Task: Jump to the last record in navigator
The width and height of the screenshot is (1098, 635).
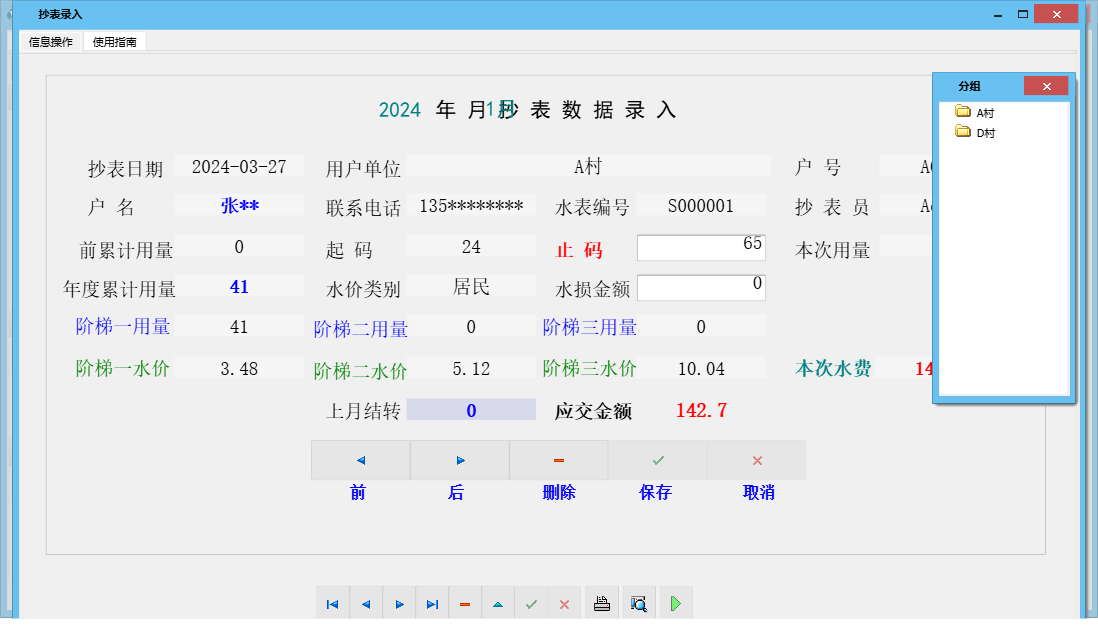Action: [x=432, y=603]
